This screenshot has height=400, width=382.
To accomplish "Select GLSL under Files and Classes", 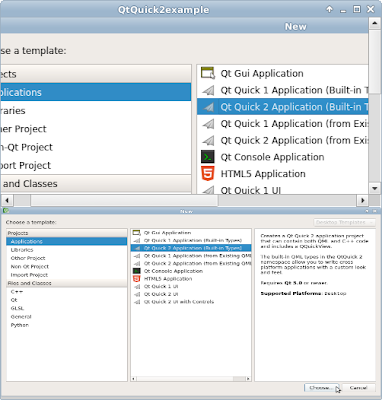I will pos(67,308).
